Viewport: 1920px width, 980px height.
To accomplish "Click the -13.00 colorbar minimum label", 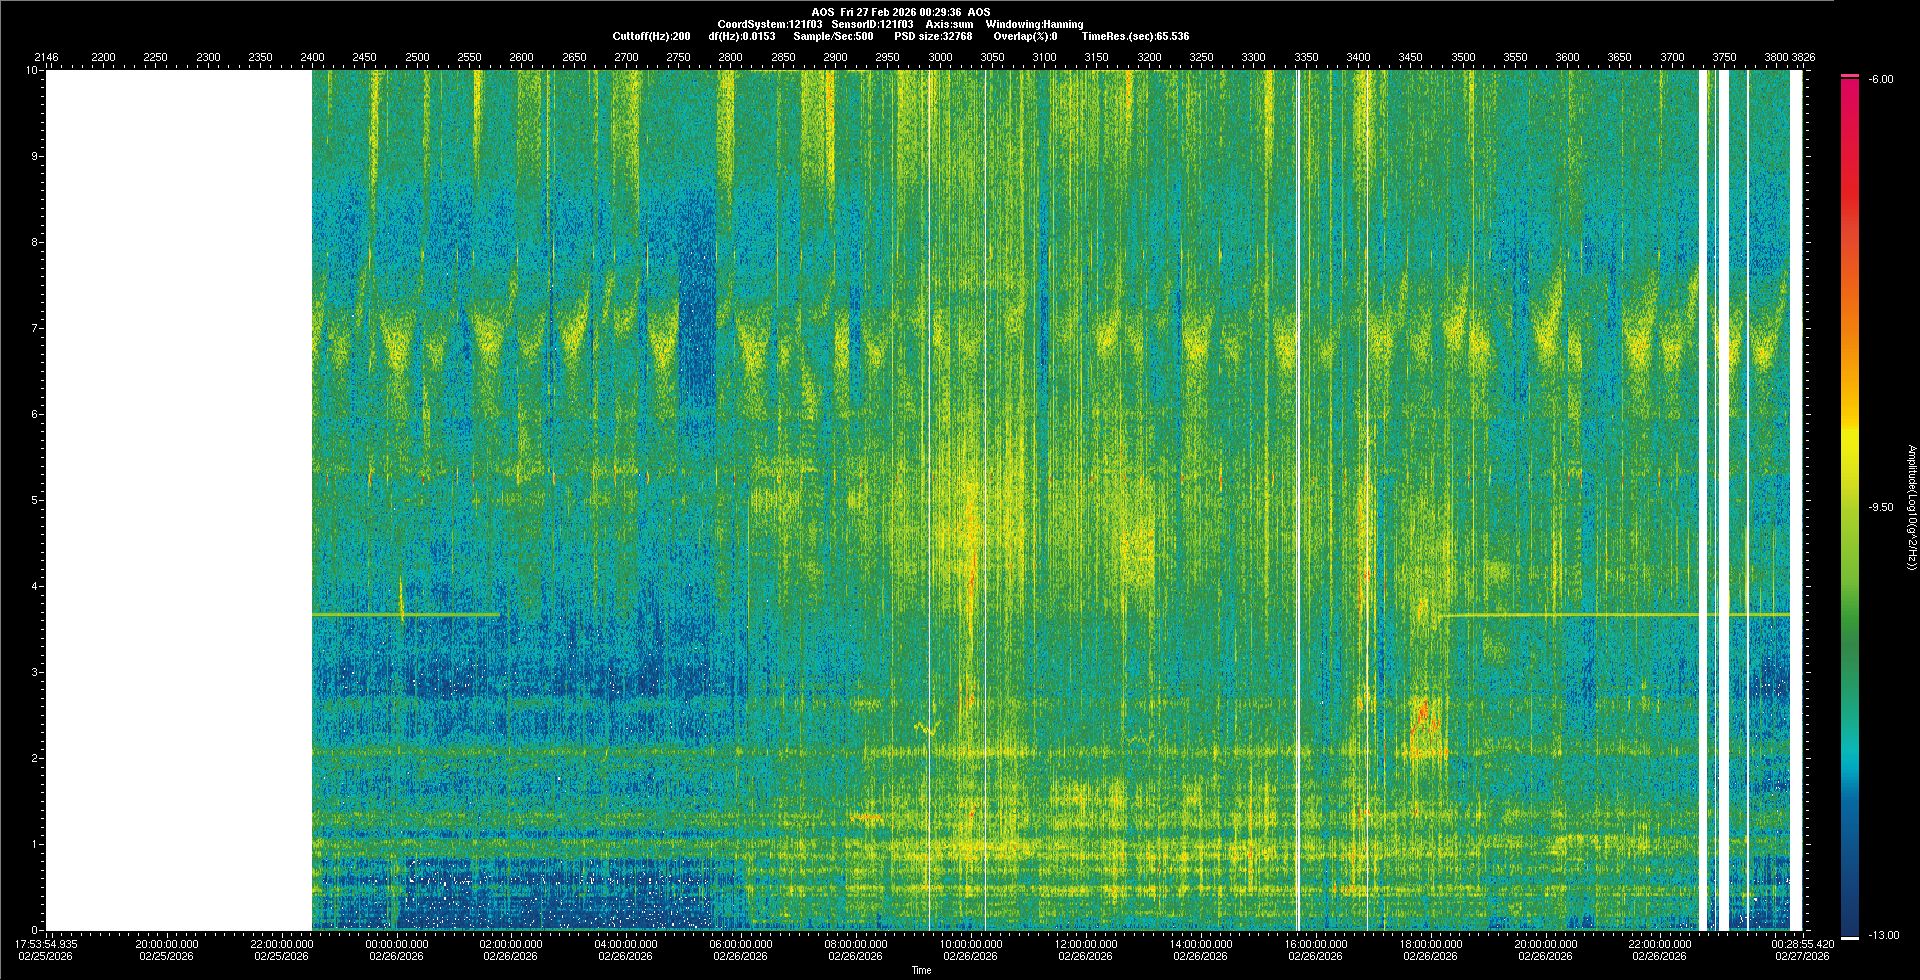I will (x=1884, y=935).
